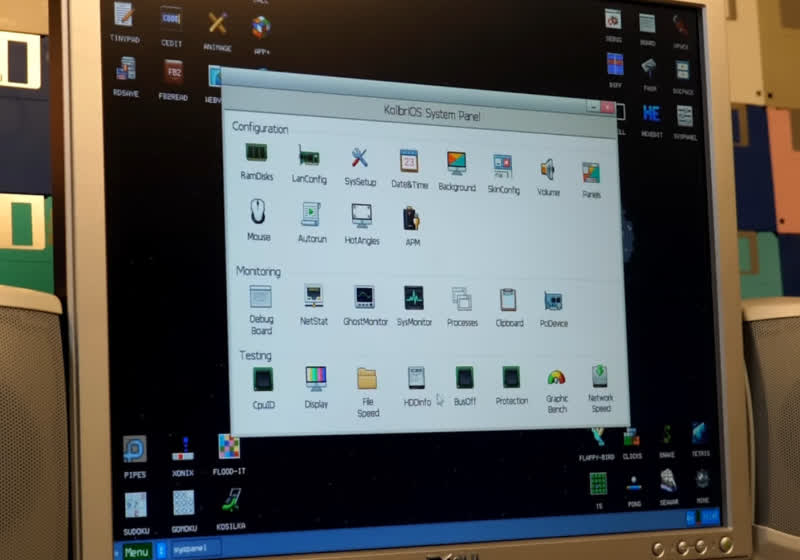The height and width of the screenshot is (560, 800).
Task: Open the DOCPACK desktop icon
Action: (682, 78)
